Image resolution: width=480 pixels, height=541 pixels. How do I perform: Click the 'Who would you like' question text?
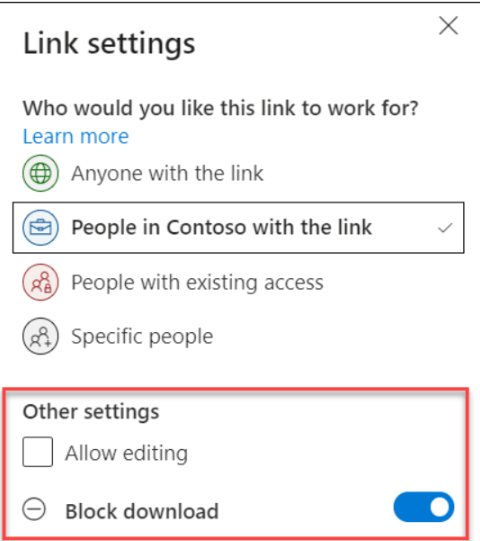coord(221,108)
